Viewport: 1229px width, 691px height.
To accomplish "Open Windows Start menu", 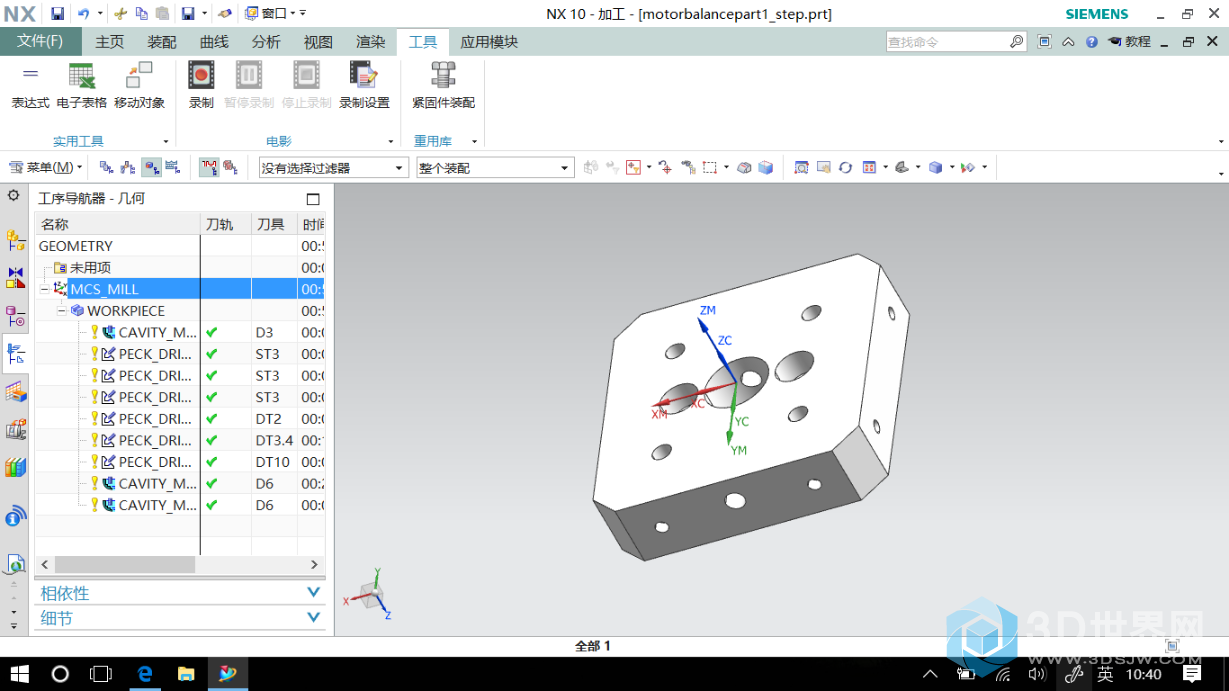I will click(x=19, y=674).
